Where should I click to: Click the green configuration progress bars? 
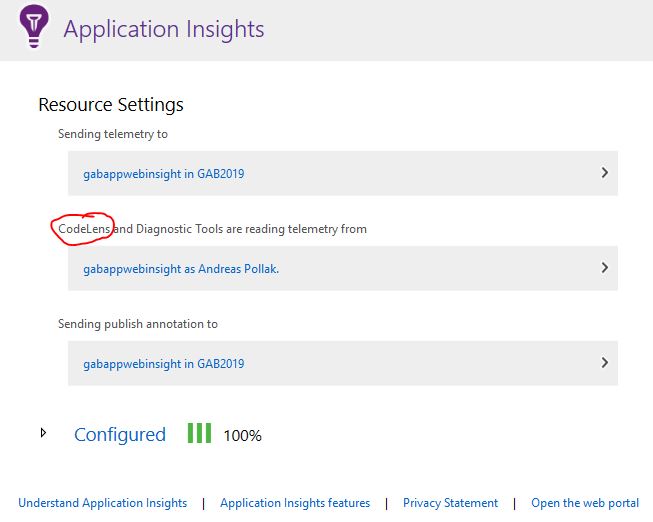tap(199, 433)
